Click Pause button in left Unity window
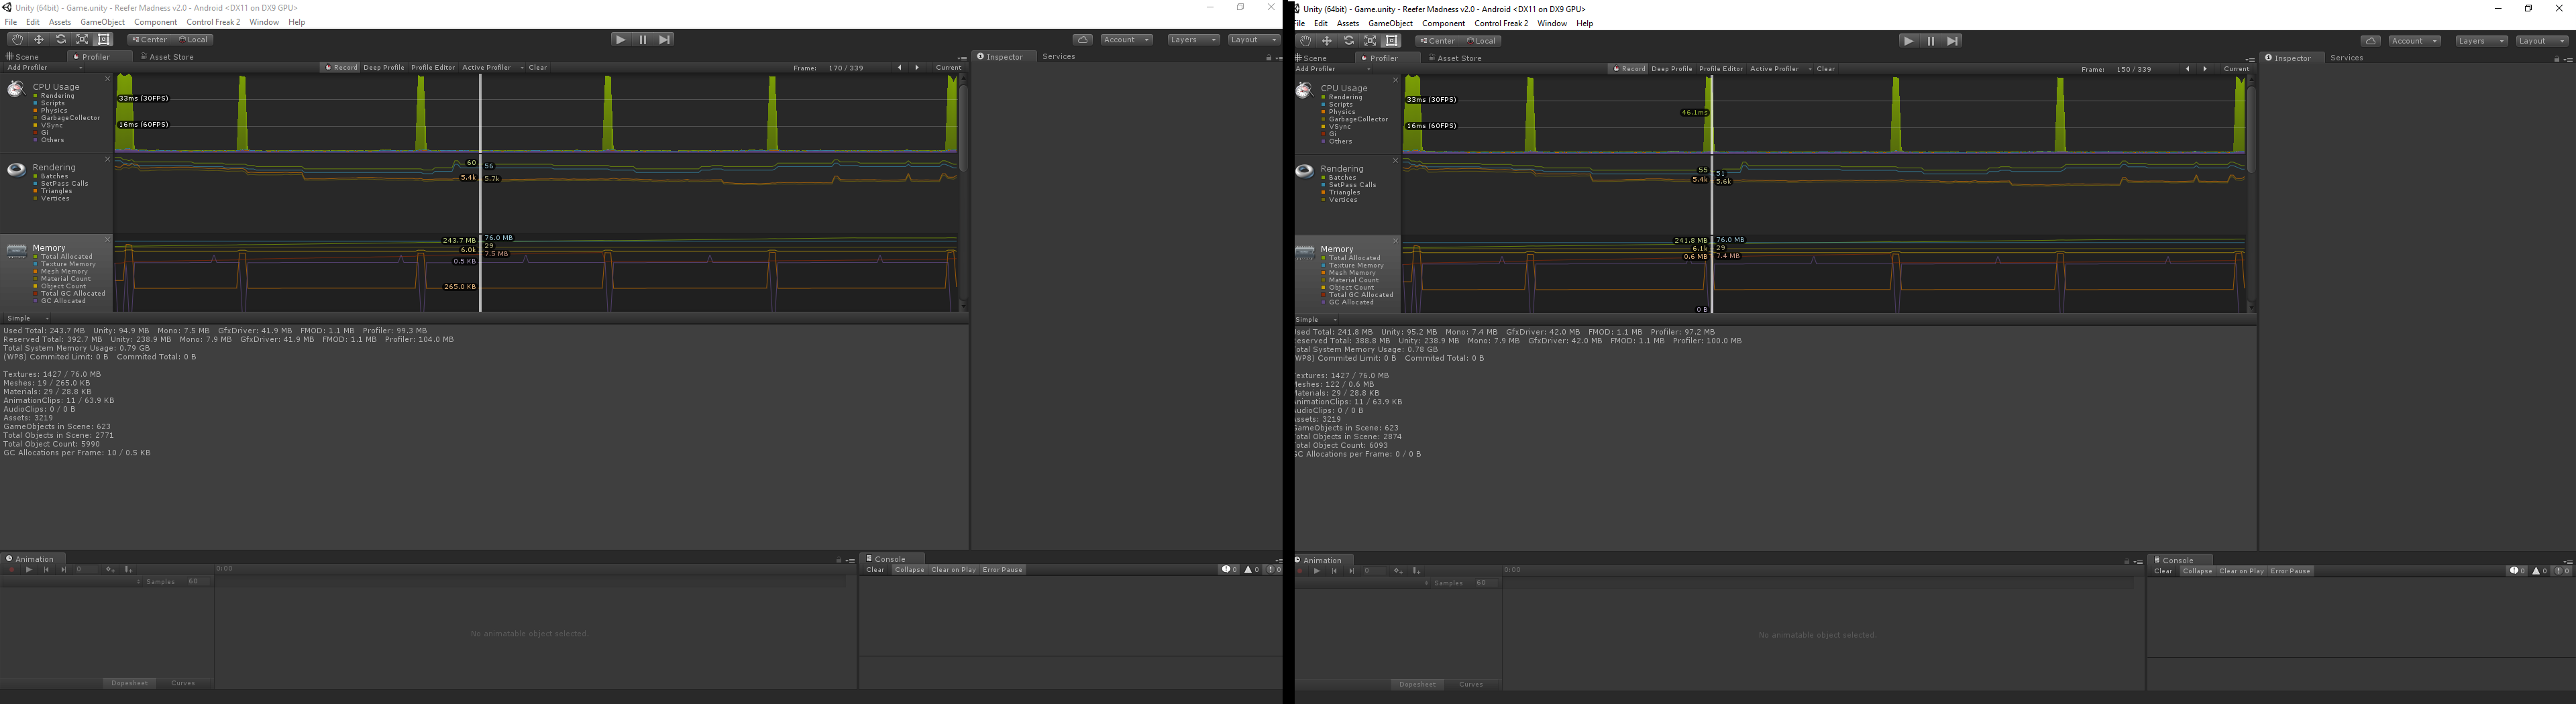 pos(643,40)
